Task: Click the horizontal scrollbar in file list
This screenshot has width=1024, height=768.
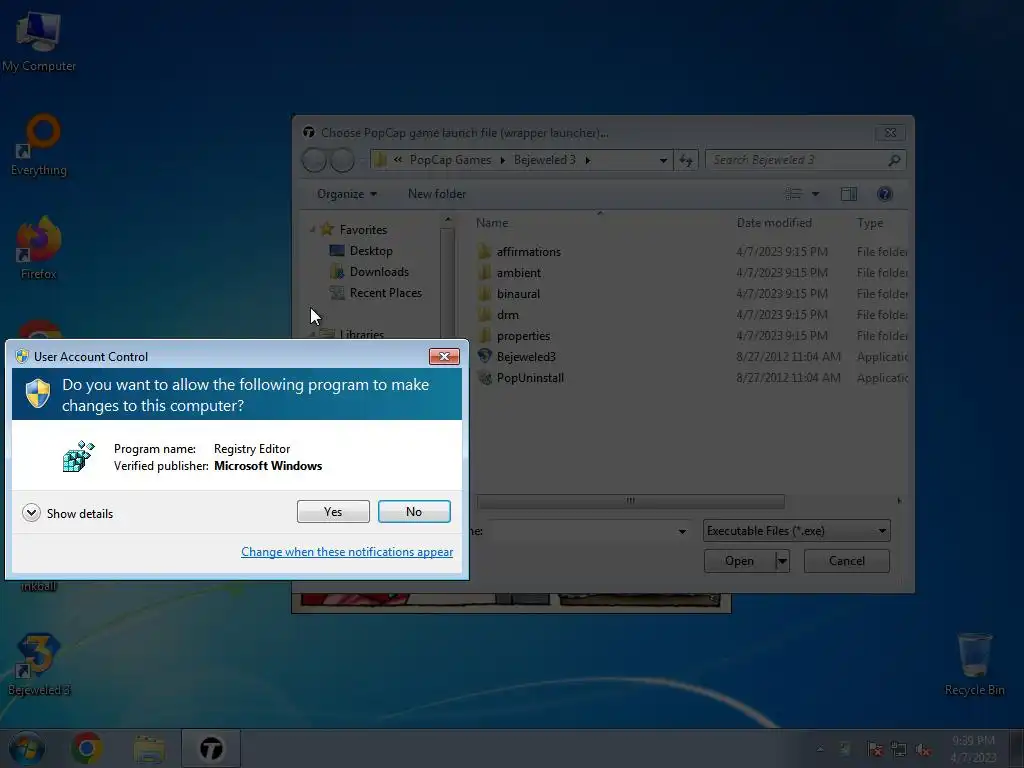Action: 631,501
